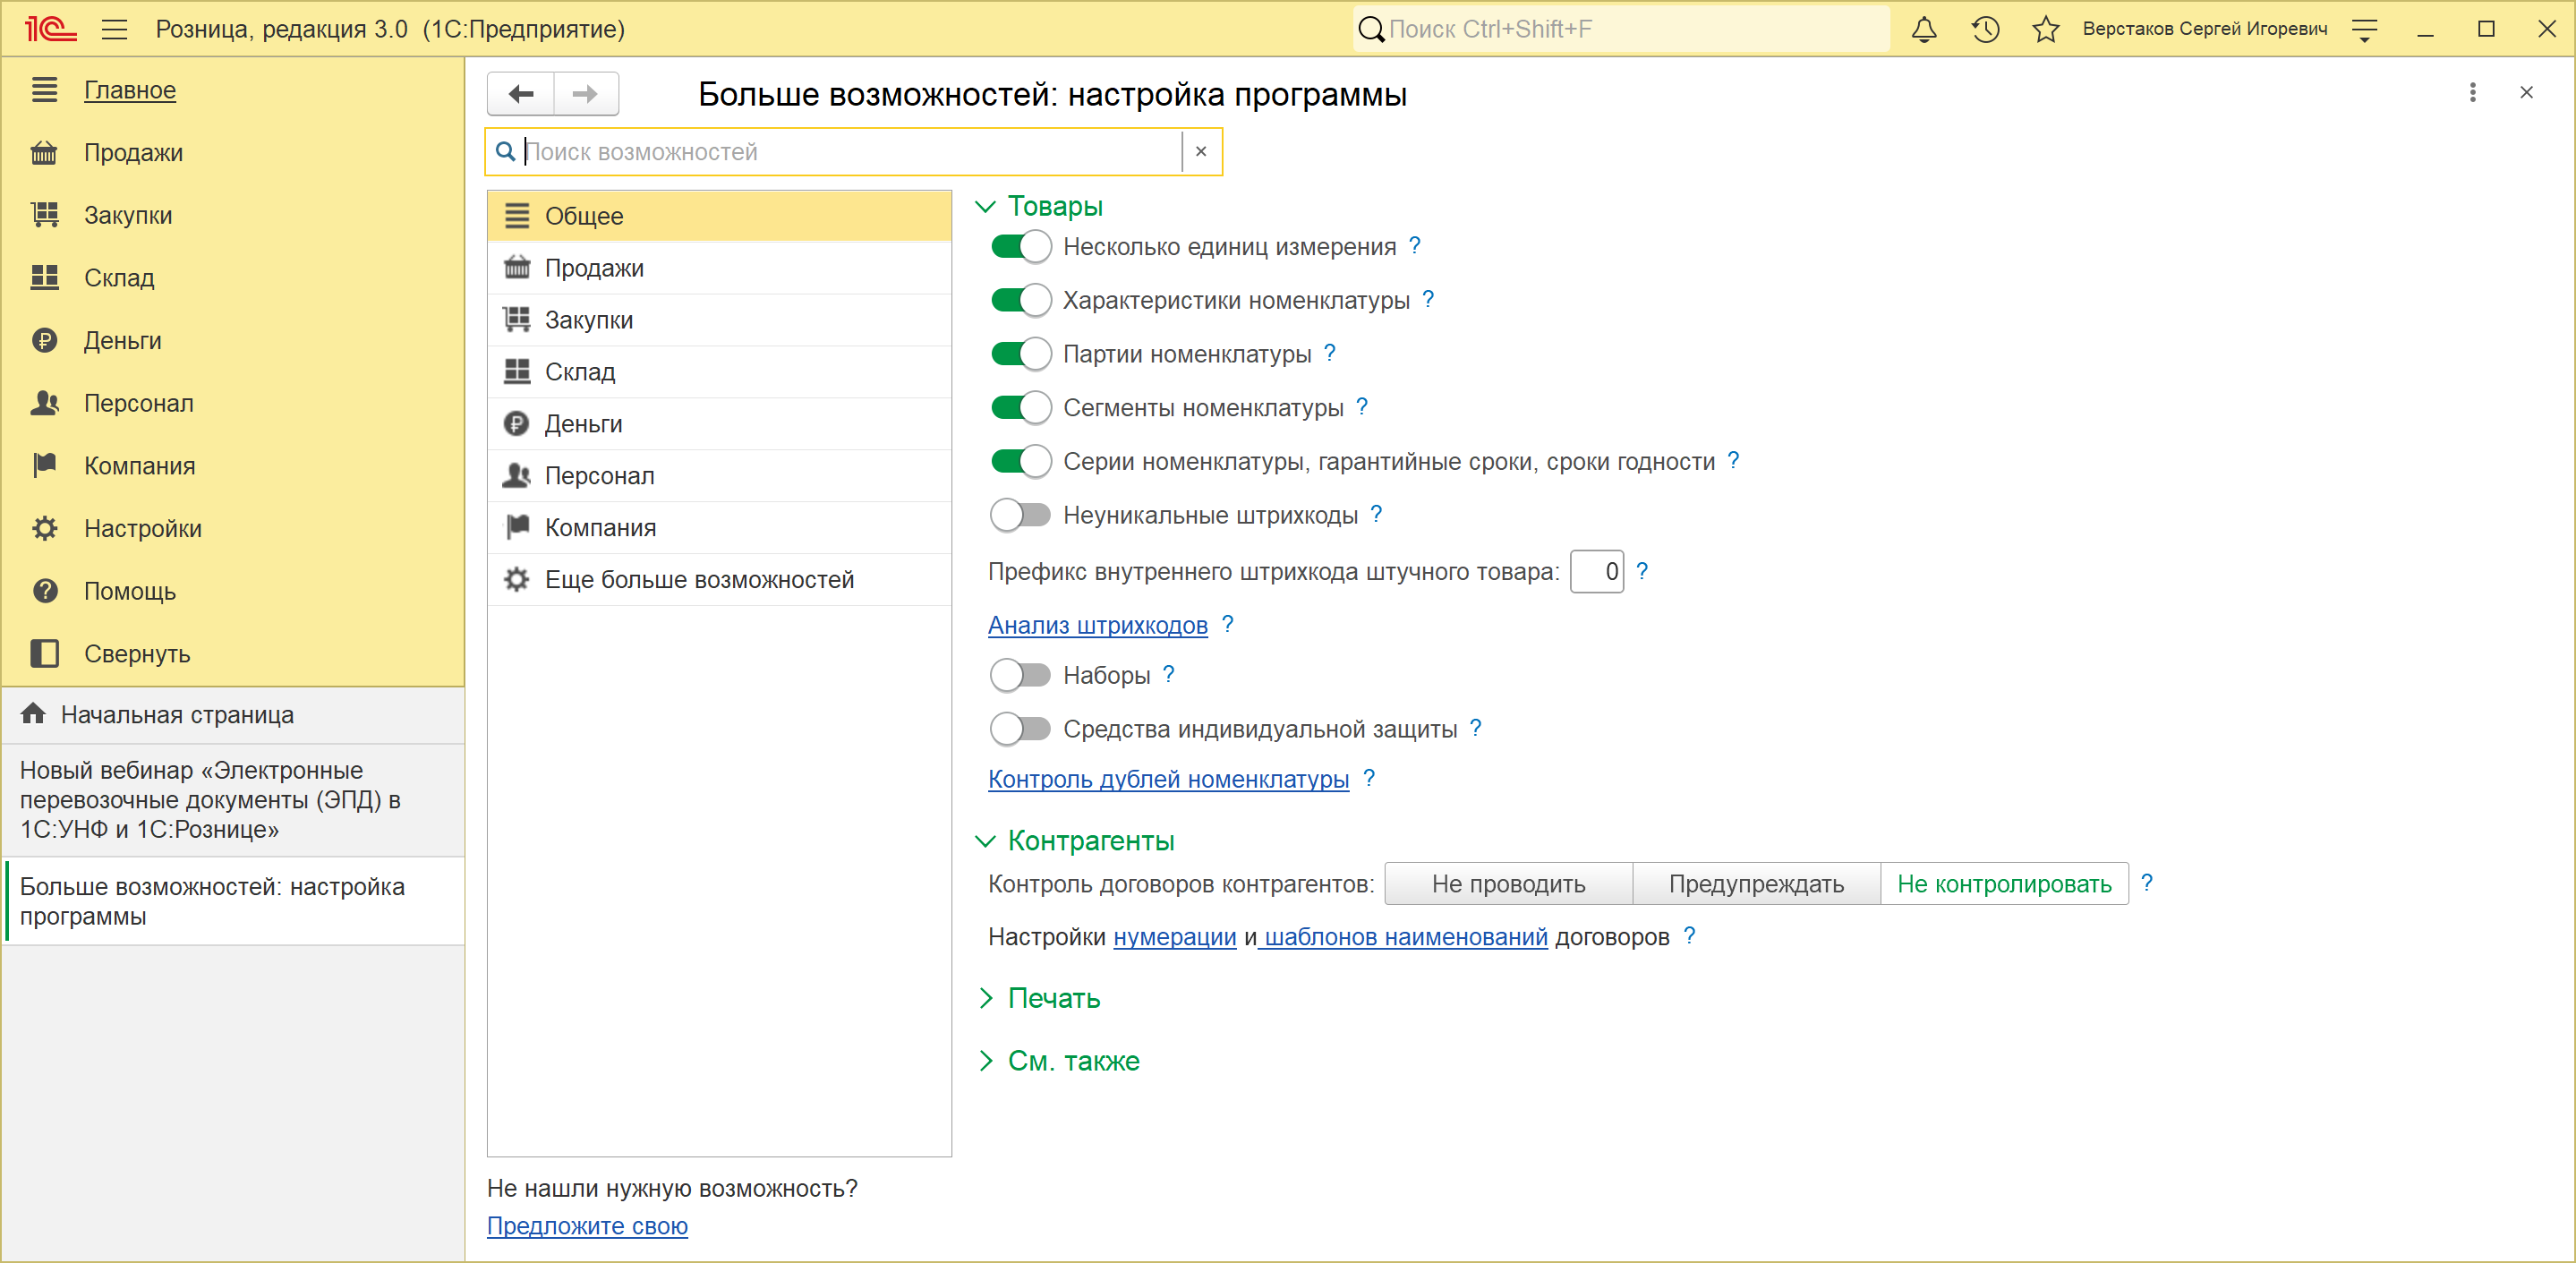Screen dimensions: 2576x1263
Task: Enable Наборы switch
Action: pos(1020,675)
